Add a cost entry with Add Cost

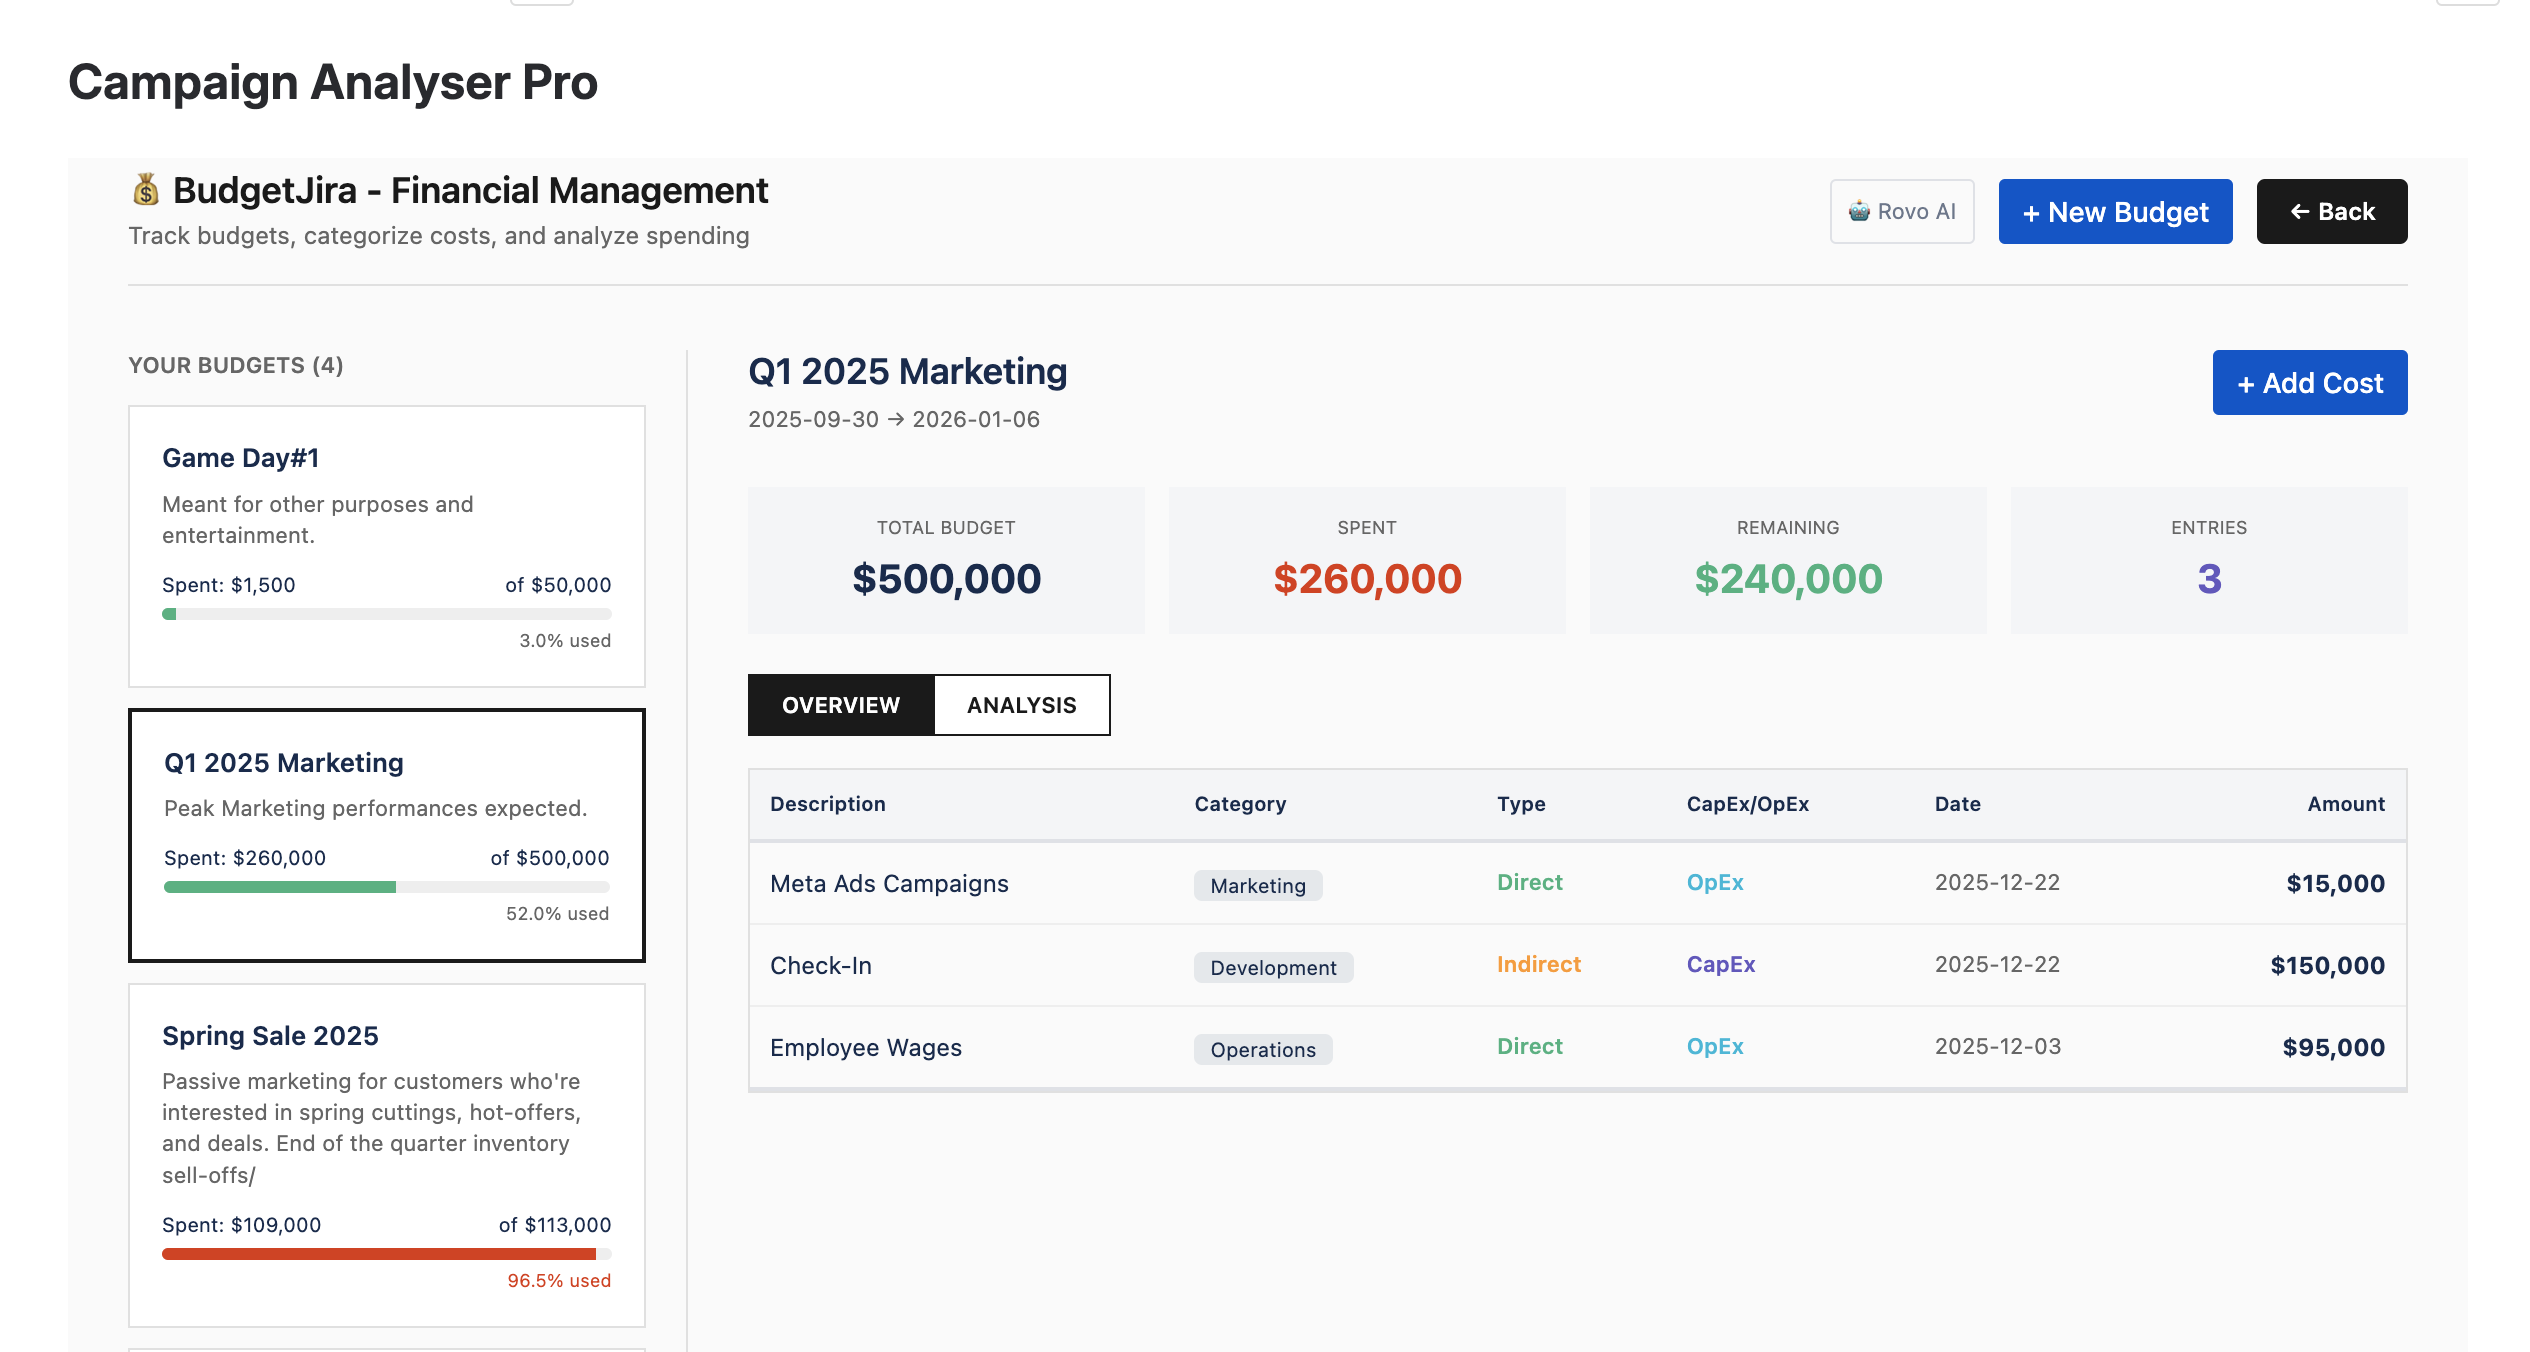click(x=2309, y=383)
